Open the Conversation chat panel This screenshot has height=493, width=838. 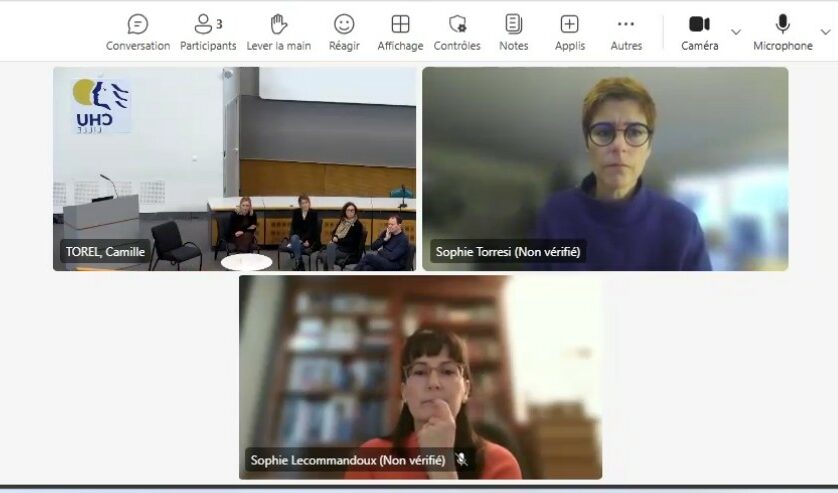pyautogui.click(x=138, y=32)
